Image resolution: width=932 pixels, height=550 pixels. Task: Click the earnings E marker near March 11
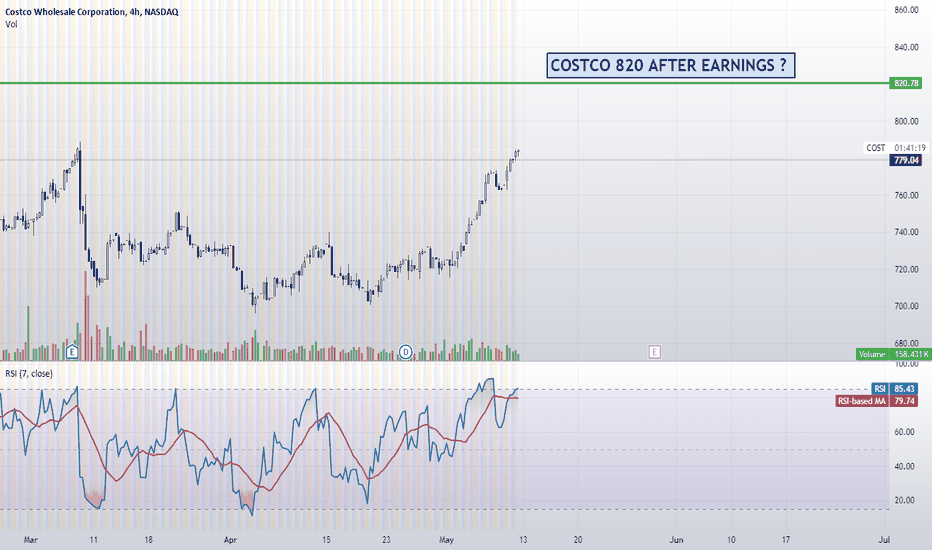coord(72,352)
